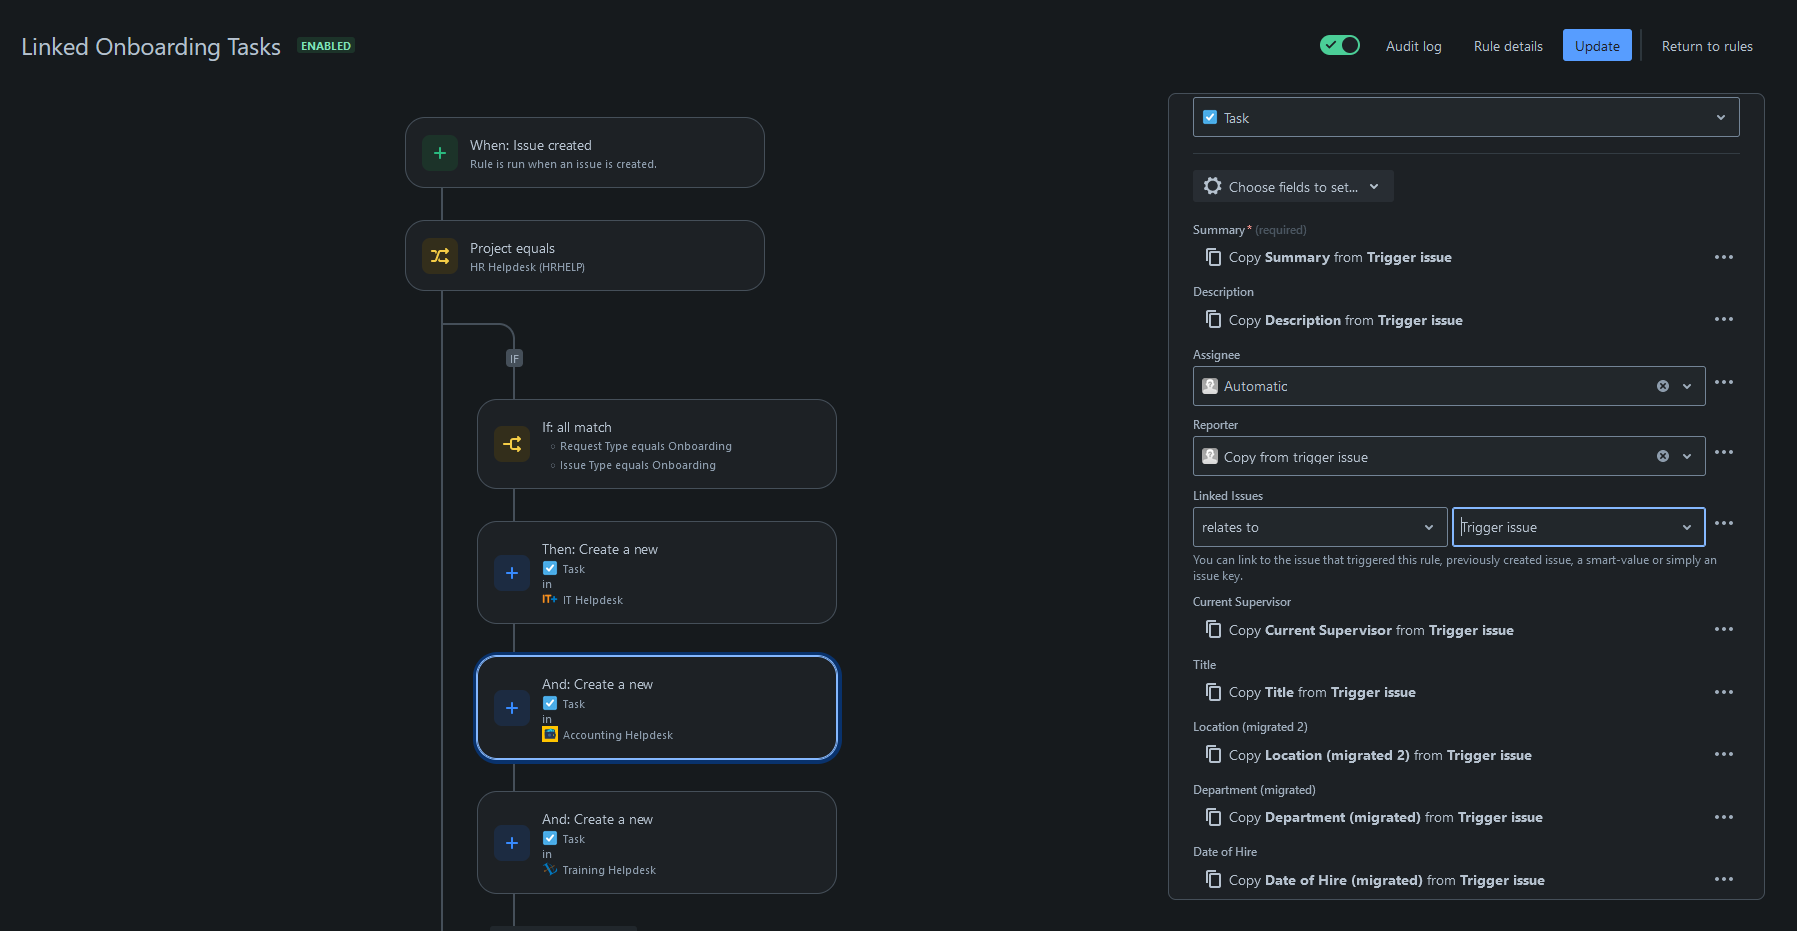This screenshot has height=931, width=1797.
Task: Click the plus icon of the Accounting Helpdesk action
Action: pyautogui.click(x=512, y=708)
